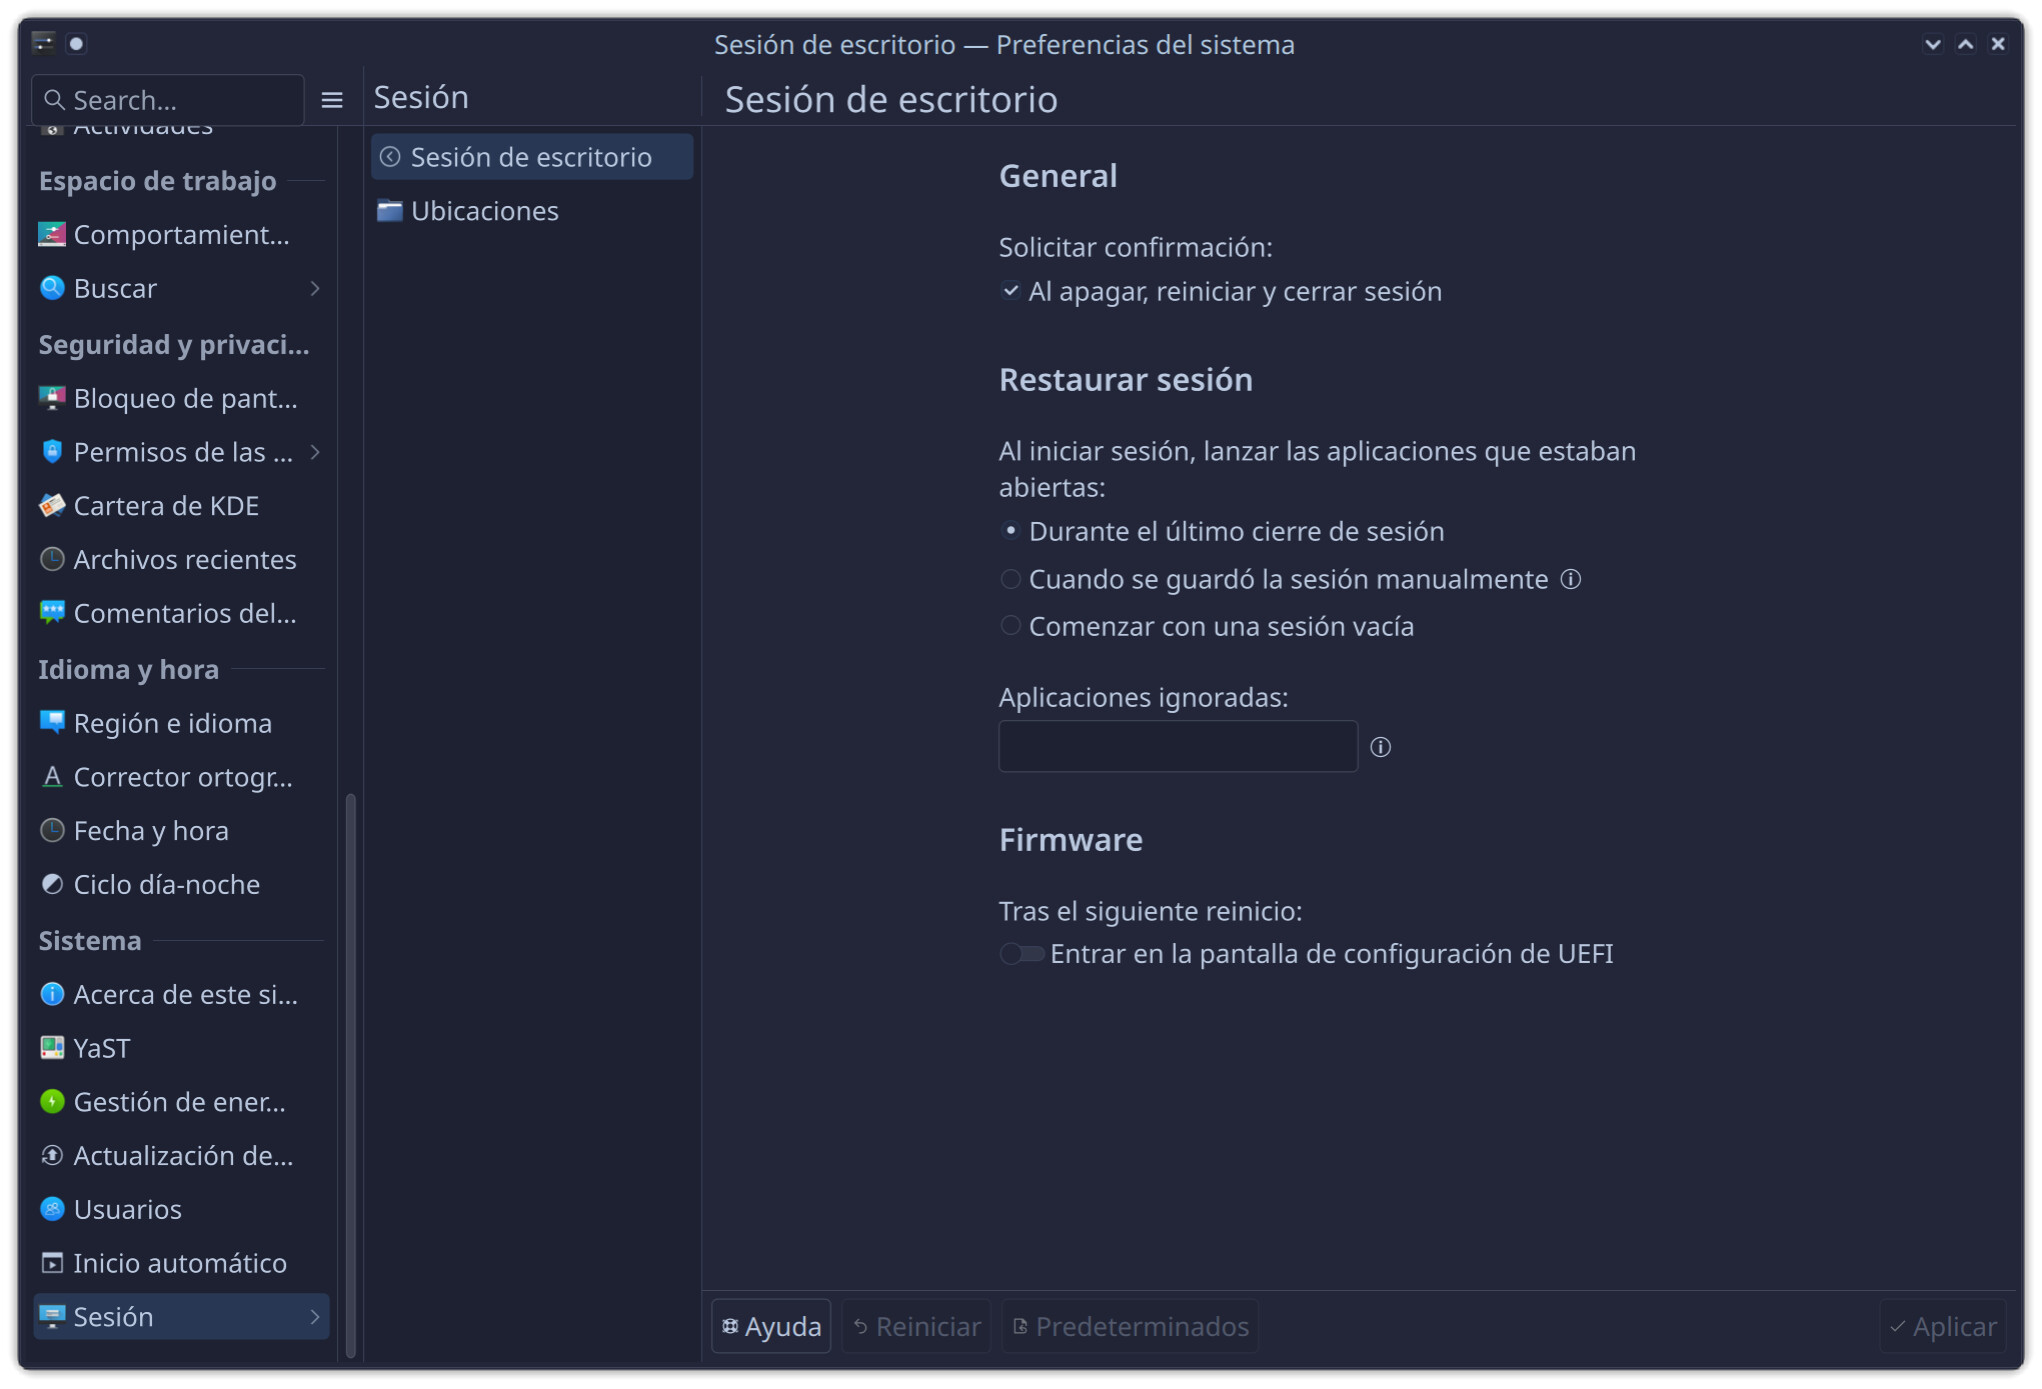2042x1389 pixels.
Task: Switch to the Ubicaciones page
Action: click(484, 211)
